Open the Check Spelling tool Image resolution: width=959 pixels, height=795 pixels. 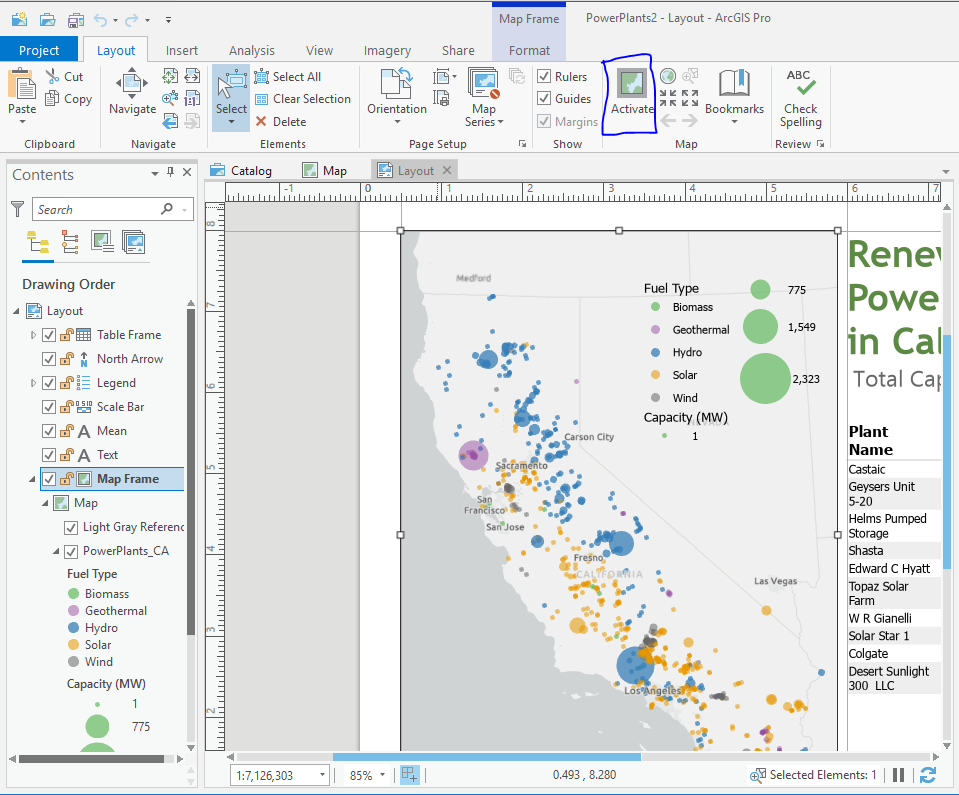[799, 95]
